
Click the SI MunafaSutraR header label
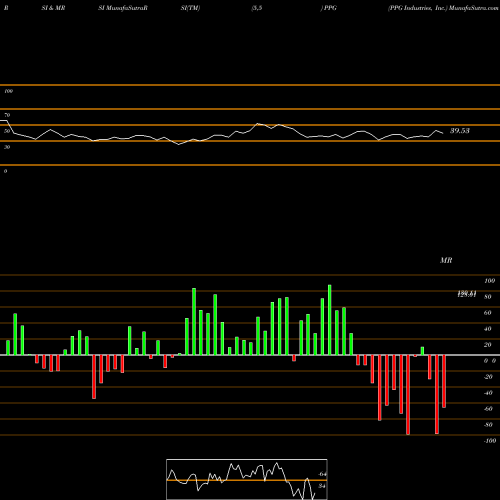pos(123,8)
